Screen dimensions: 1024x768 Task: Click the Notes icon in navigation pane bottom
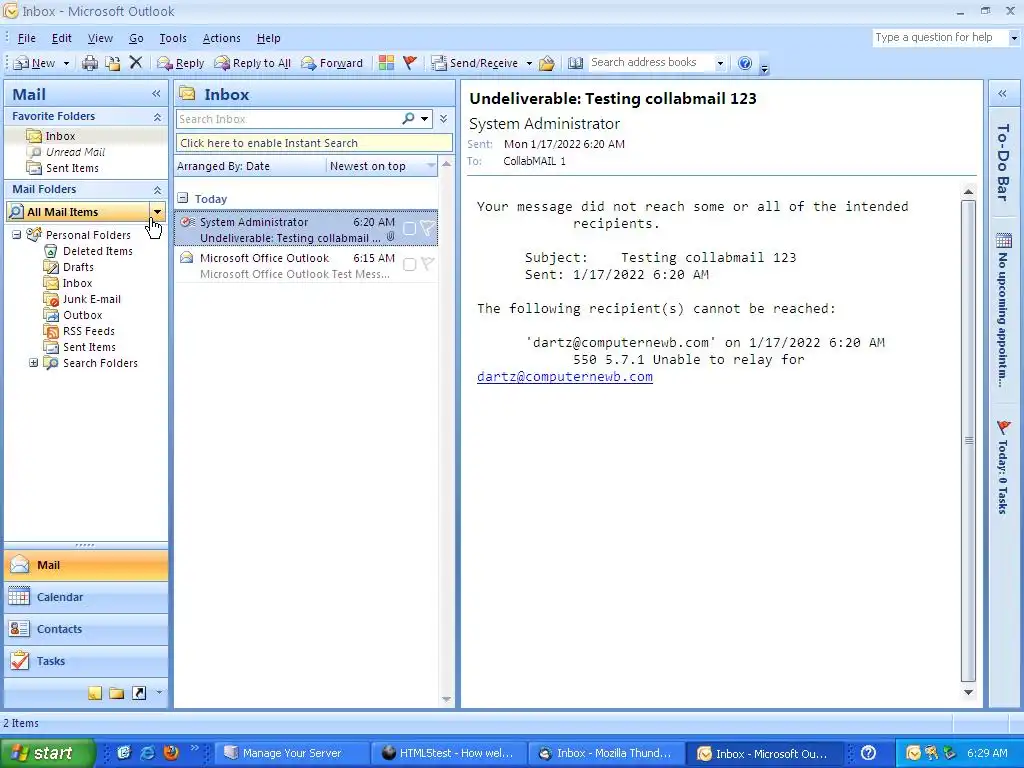tap(95, 693)
